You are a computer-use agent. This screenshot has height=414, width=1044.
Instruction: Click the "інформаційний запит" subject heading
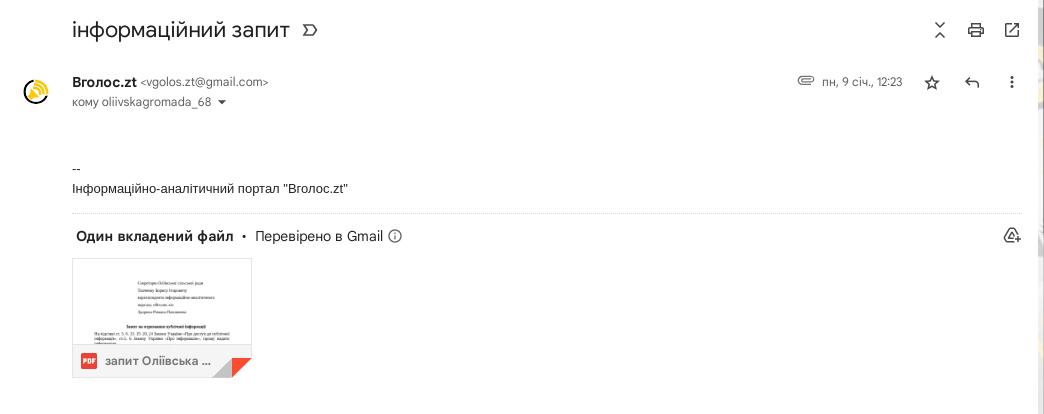(x=181, y=30)
